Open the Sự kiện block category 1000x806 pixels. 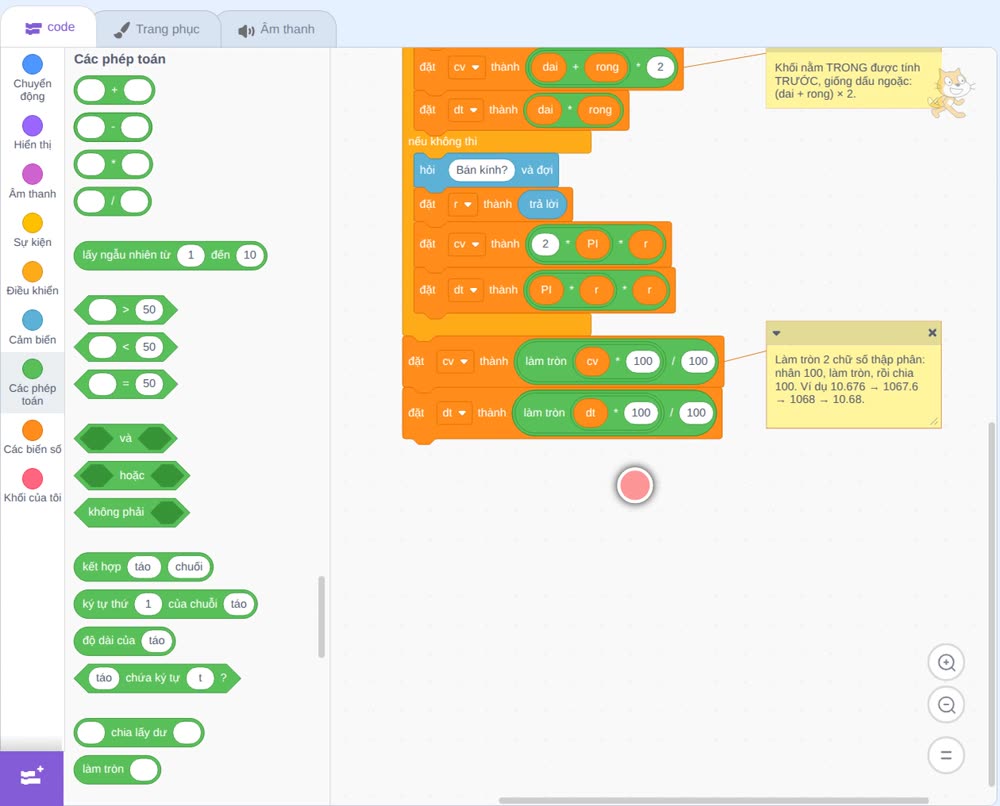pos(32,230)
